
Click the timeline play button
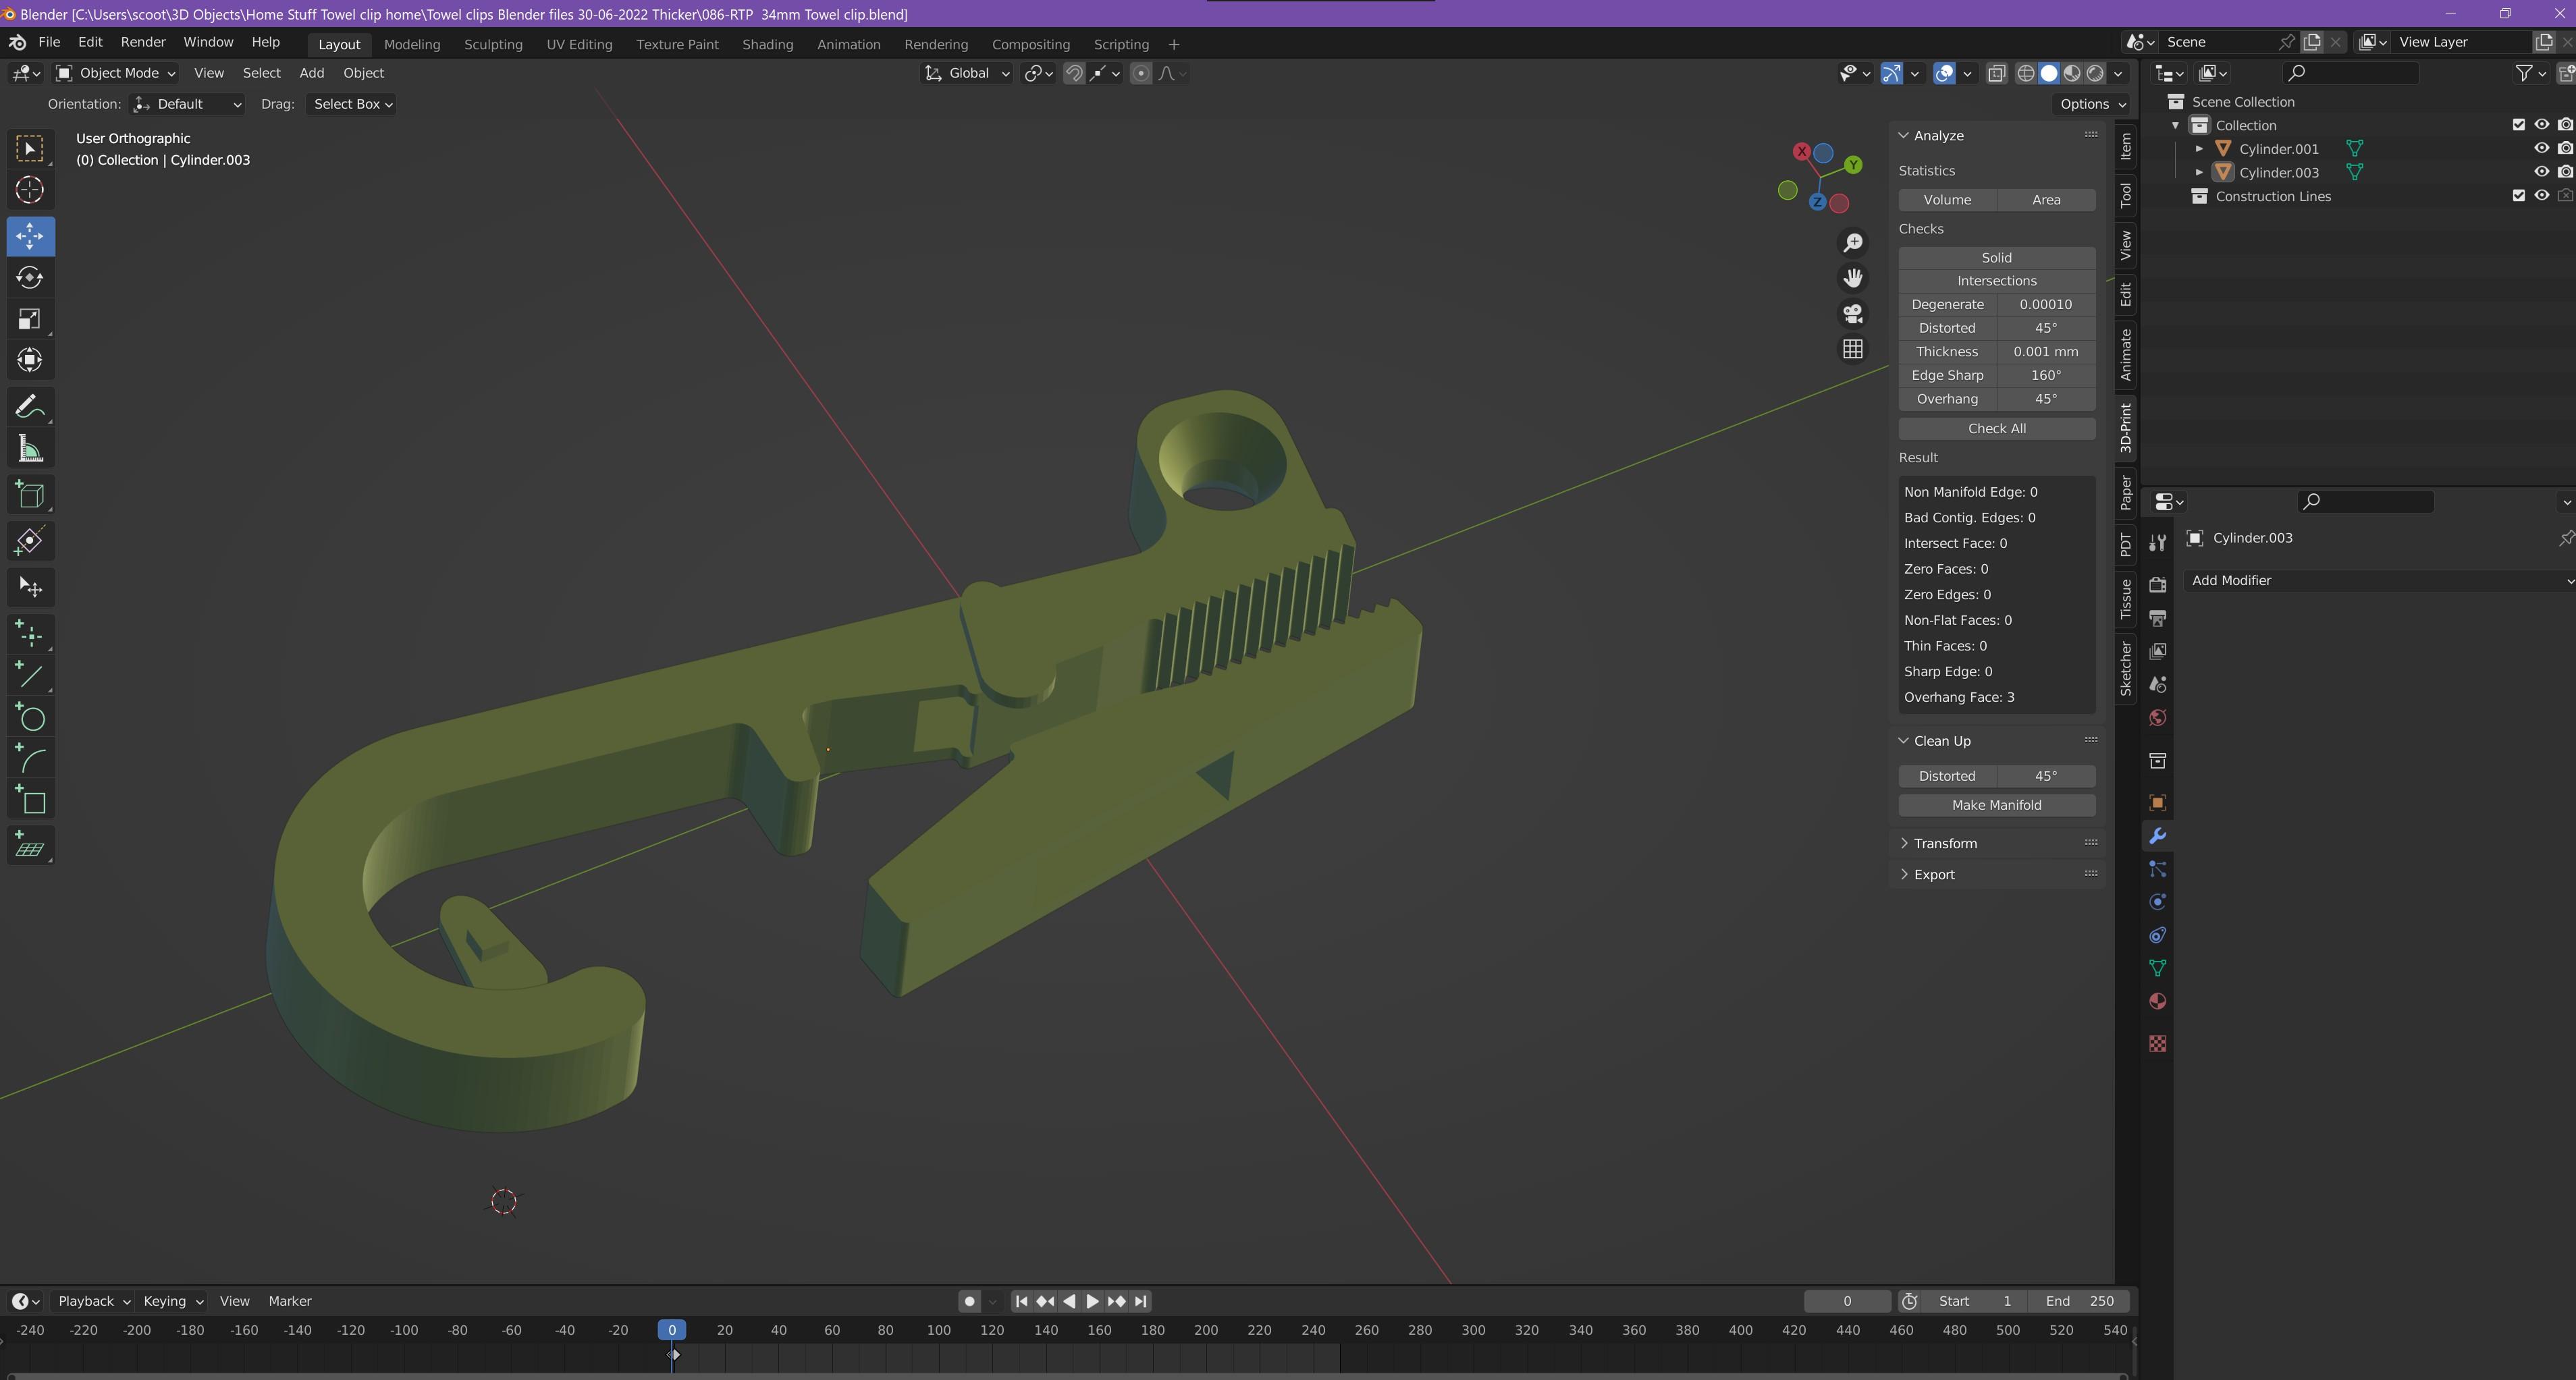(1092, 1301)
